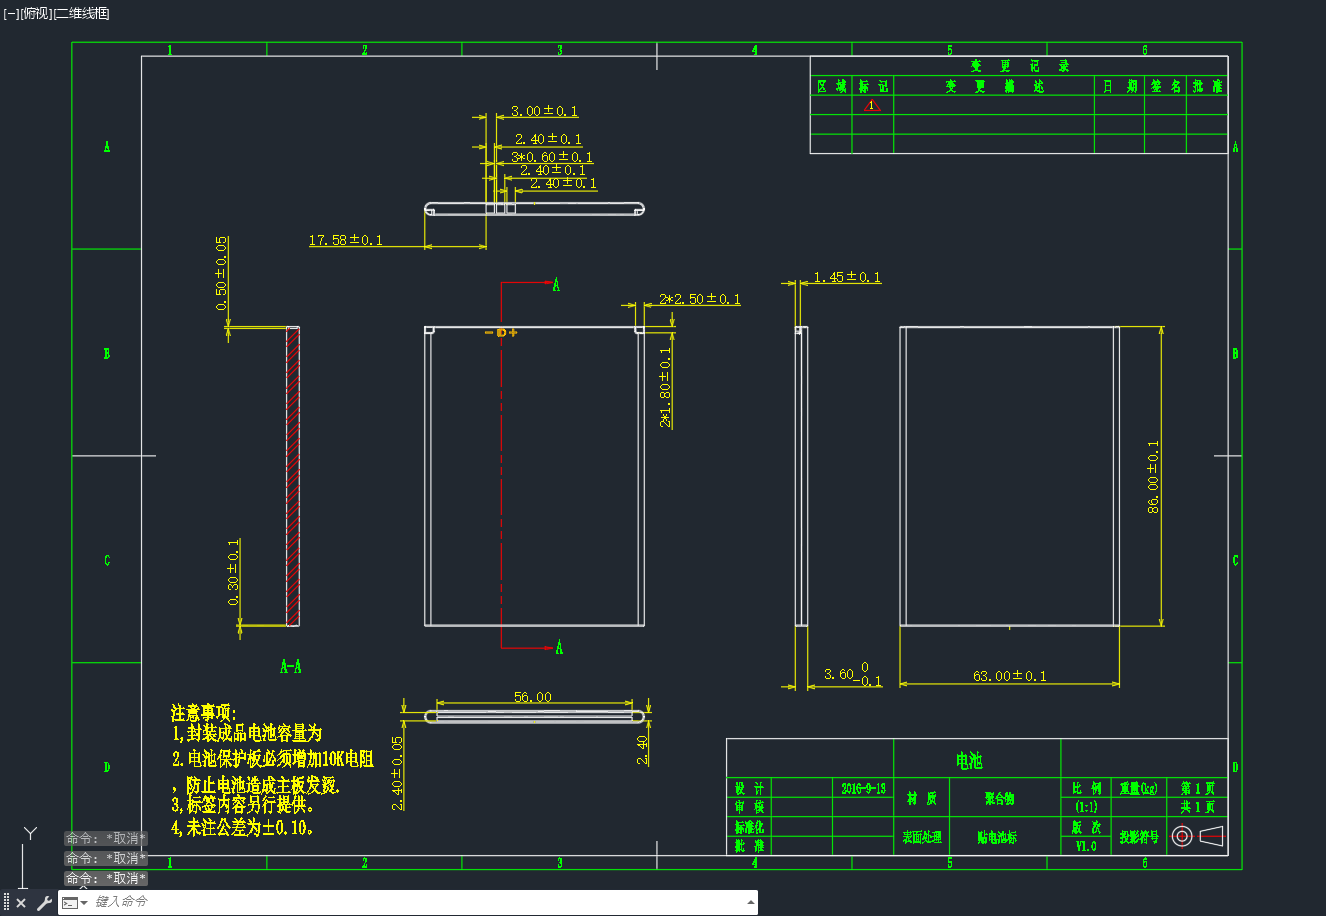
Task: Select dimension text 17.58±0.1
Action: point(346,240)
